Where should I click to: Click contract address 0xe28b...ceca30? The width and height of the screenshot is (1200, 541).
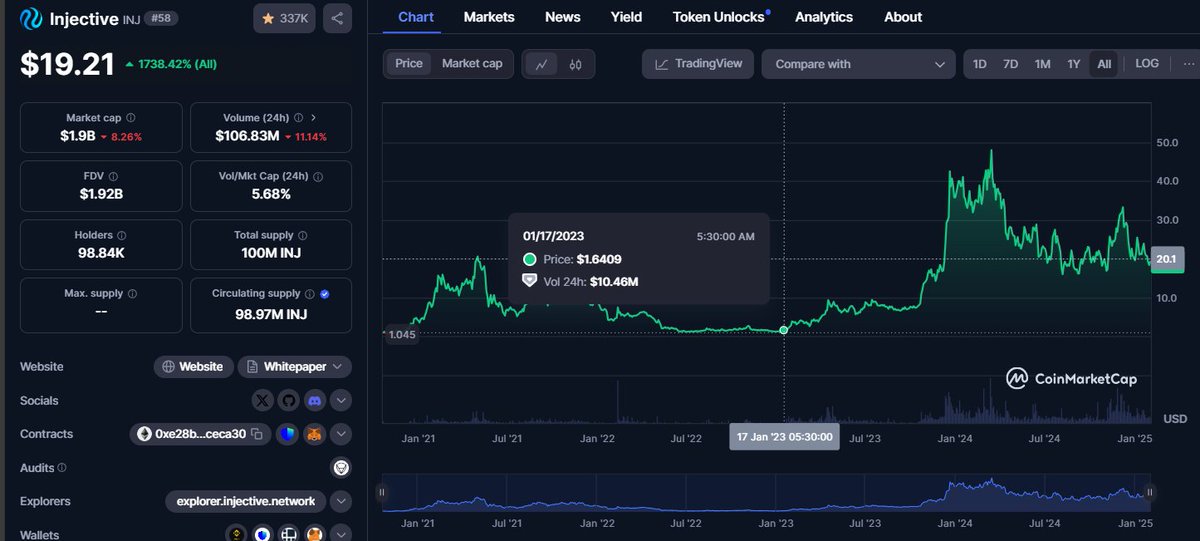[200, 434]
